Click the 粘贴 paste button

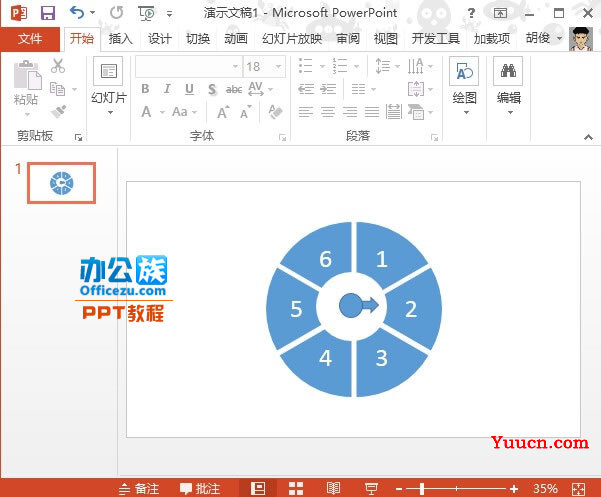click(27, 88)
